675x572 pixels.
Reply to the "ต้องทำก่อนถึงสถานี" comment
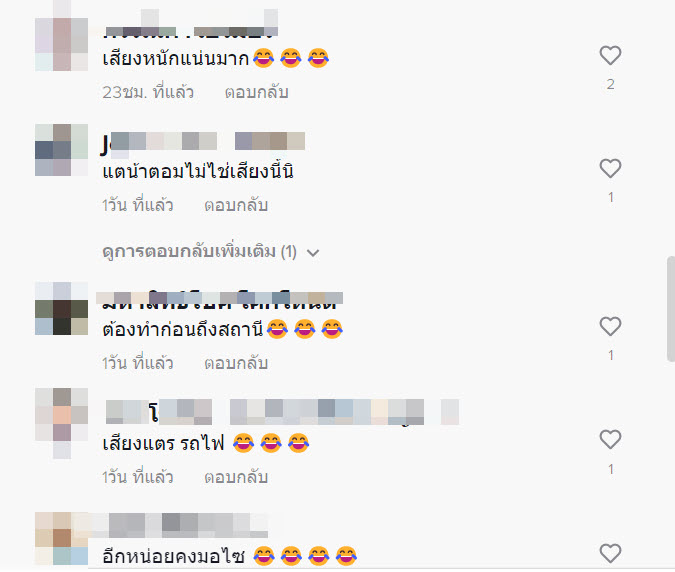coord(236,363)
